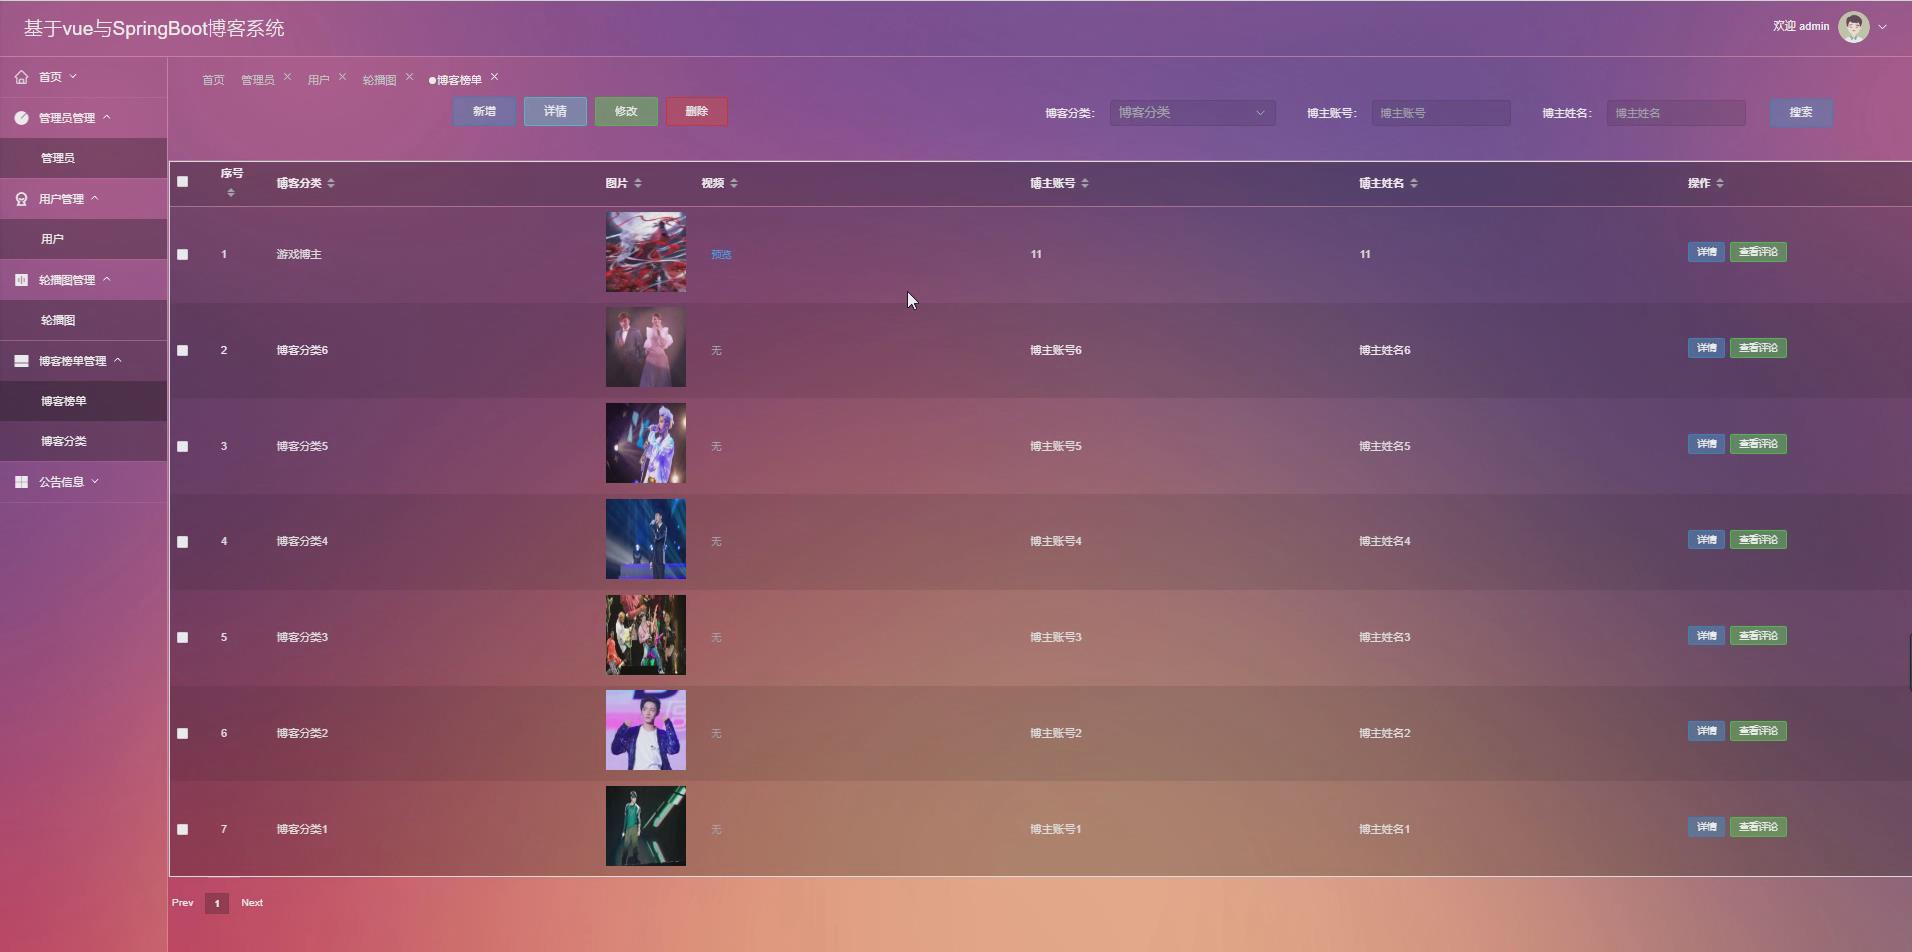This screenshot has height=952, width=1912.
Task: Go to the Prev page
Action: pyautogui.click(x=183, y=903)
